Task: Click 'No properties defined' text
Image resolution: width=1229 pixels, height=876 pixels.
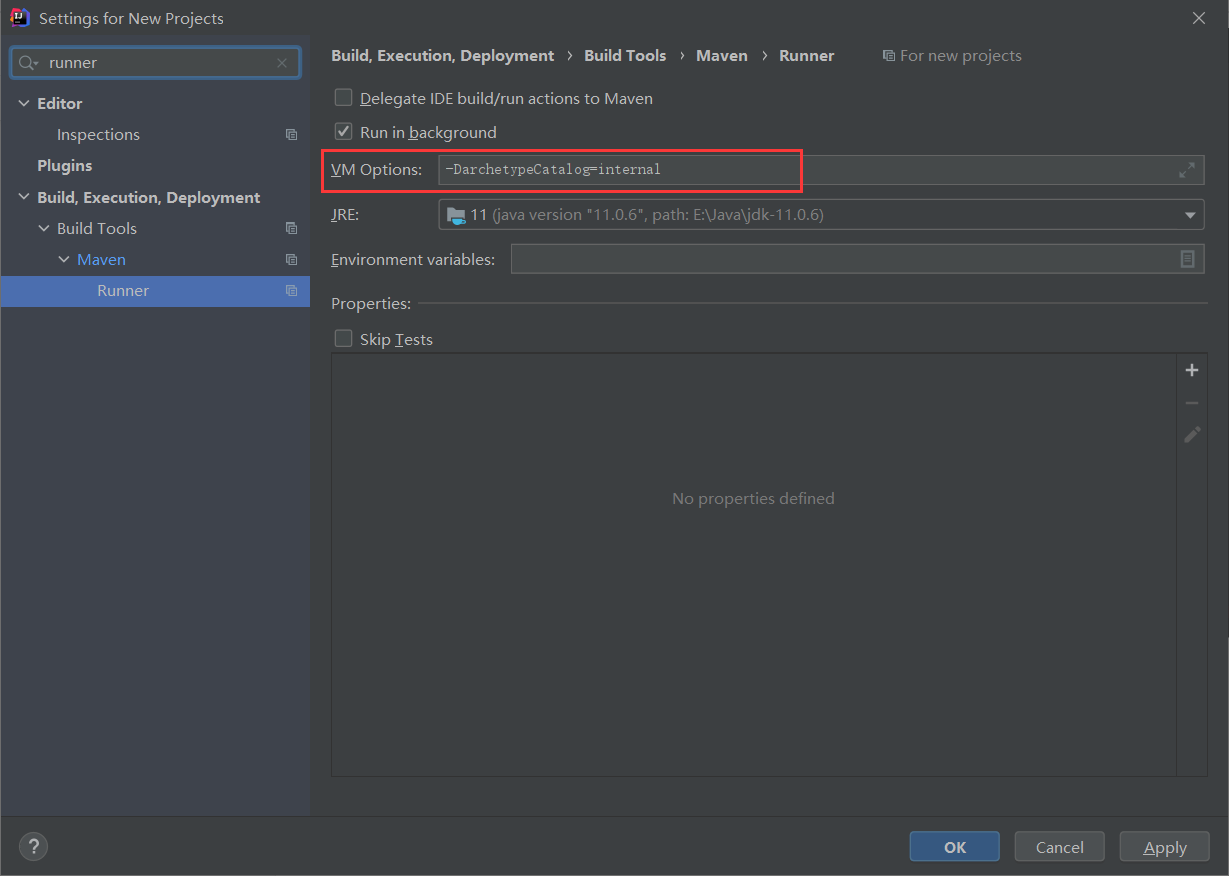Action: click(753, 498)
